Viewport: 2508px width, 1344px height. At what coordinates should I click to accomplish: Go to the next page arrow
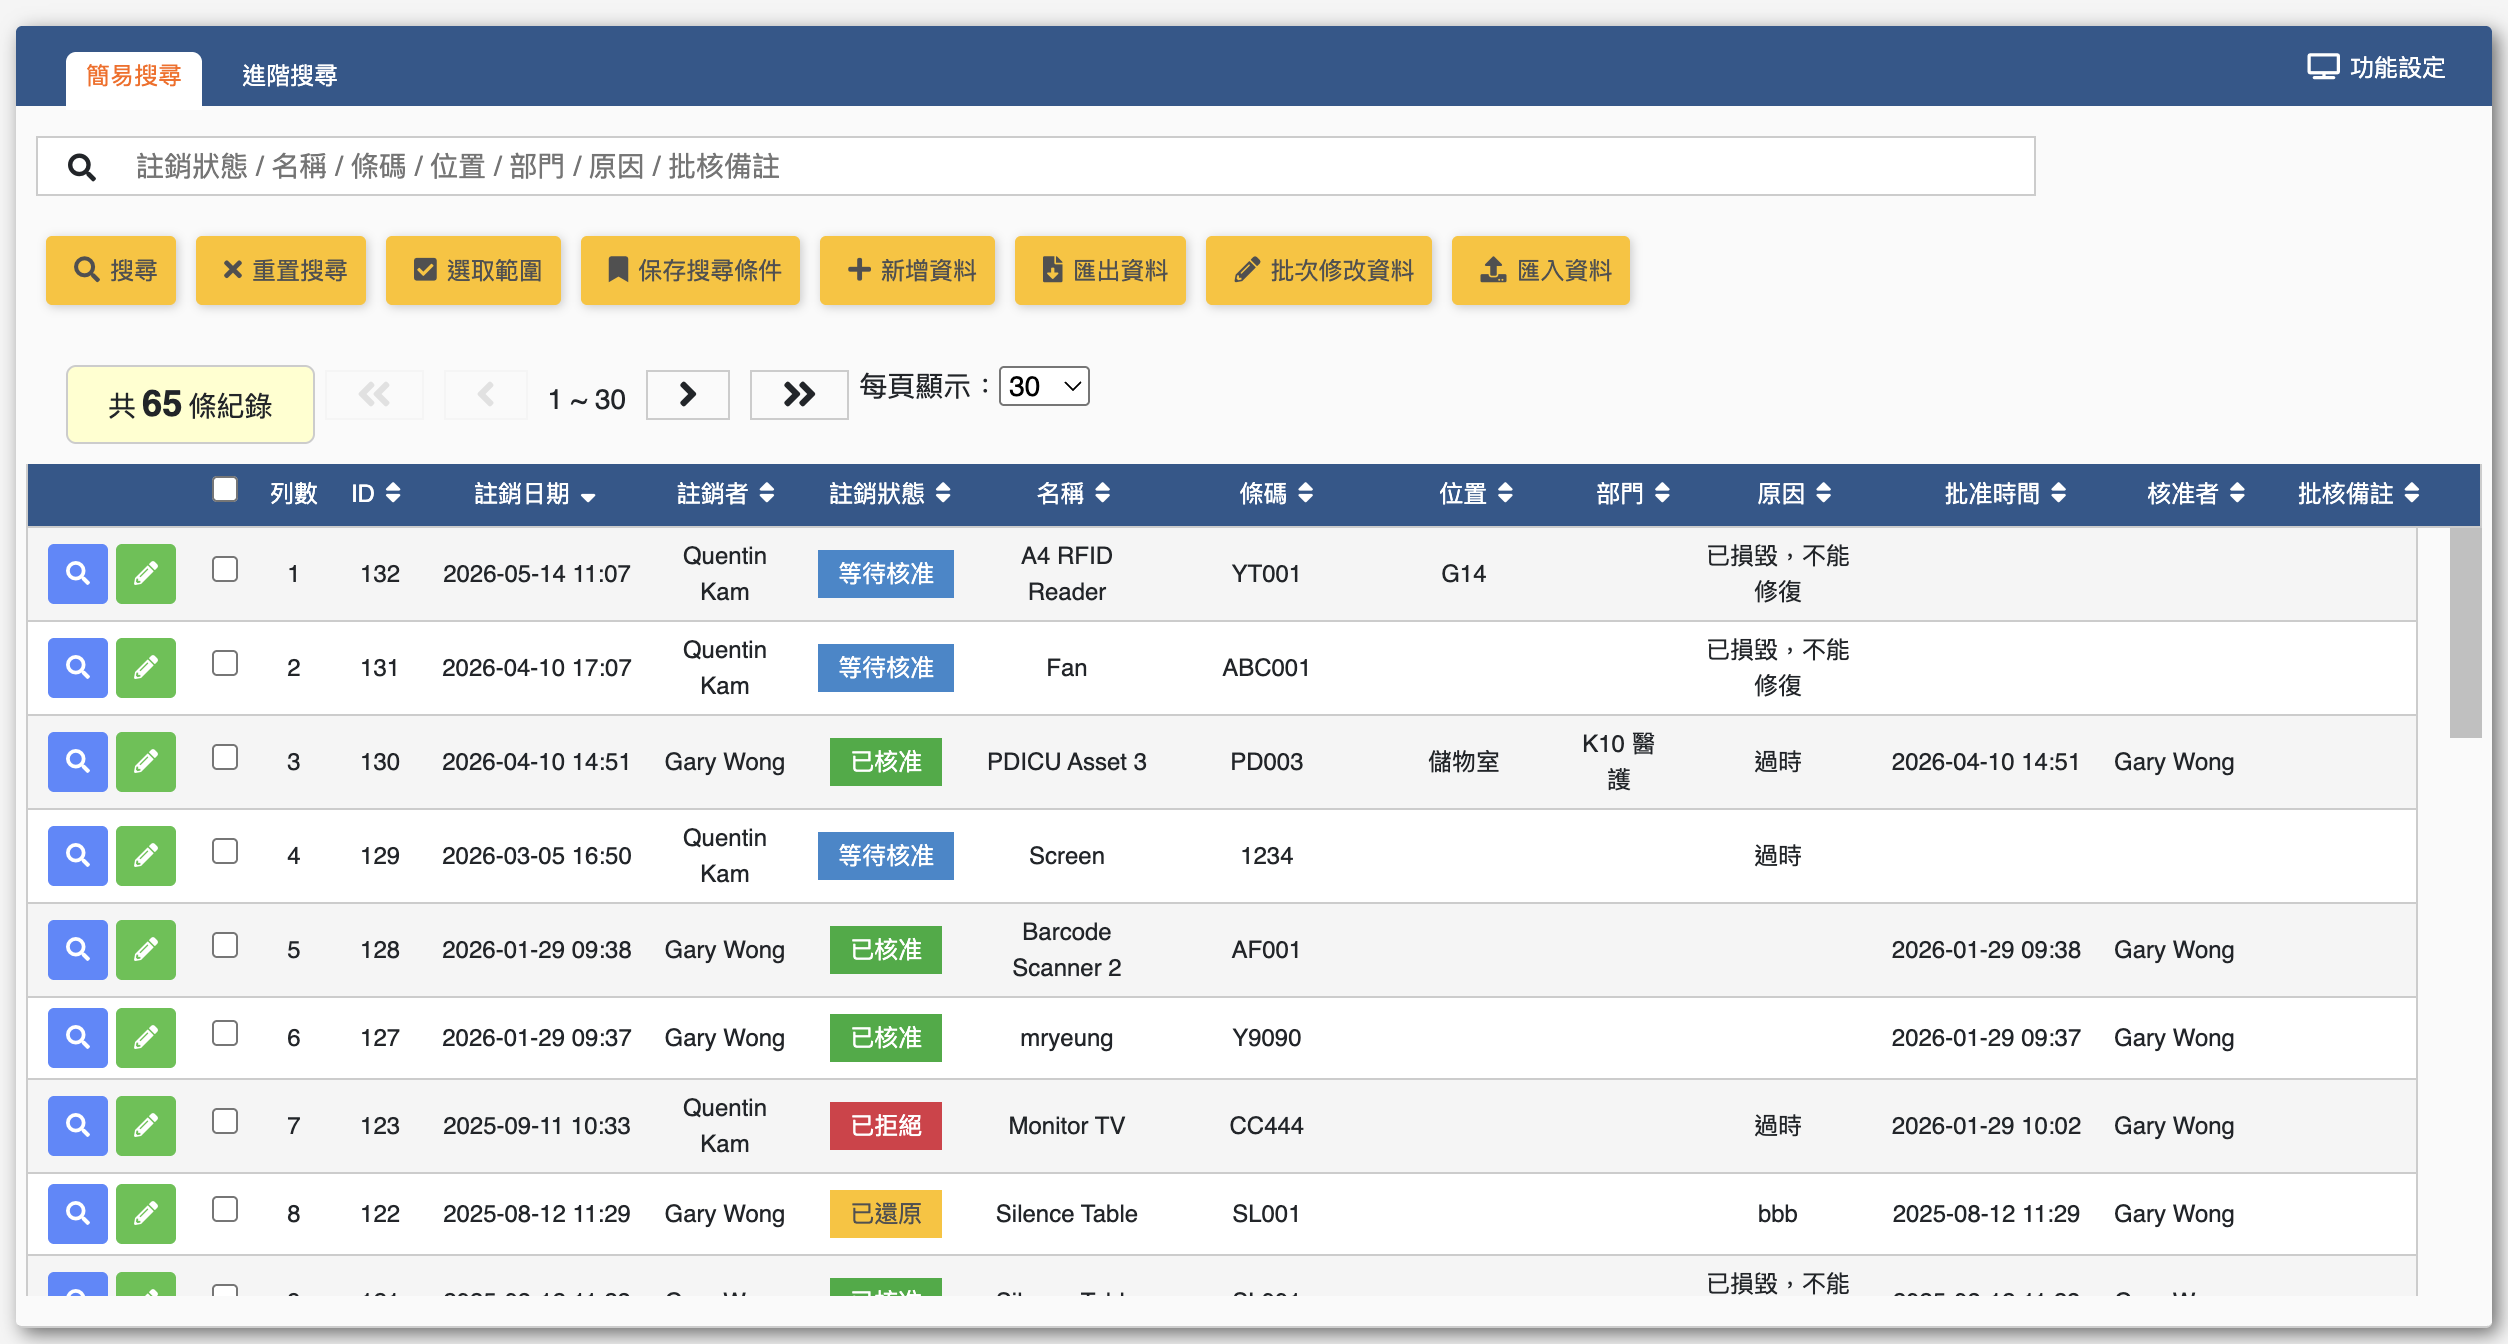point(688,395)
